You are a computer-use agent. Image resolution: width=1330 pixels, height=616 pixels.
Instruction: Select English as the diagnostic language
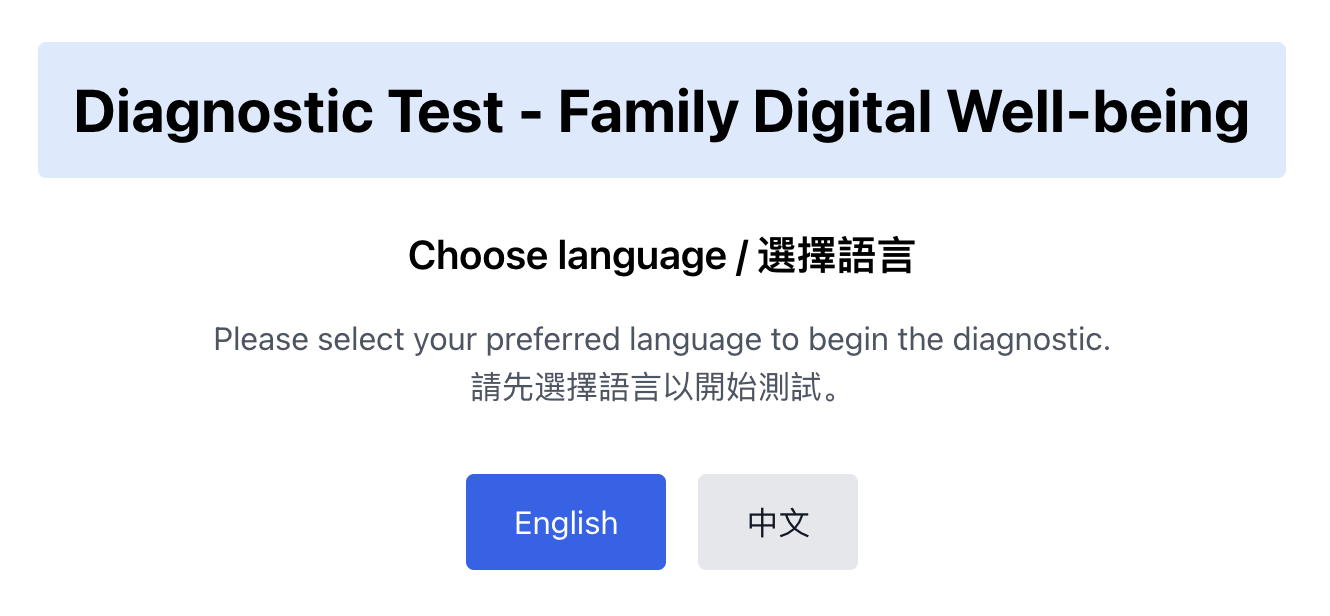click(x=565, y=522)
